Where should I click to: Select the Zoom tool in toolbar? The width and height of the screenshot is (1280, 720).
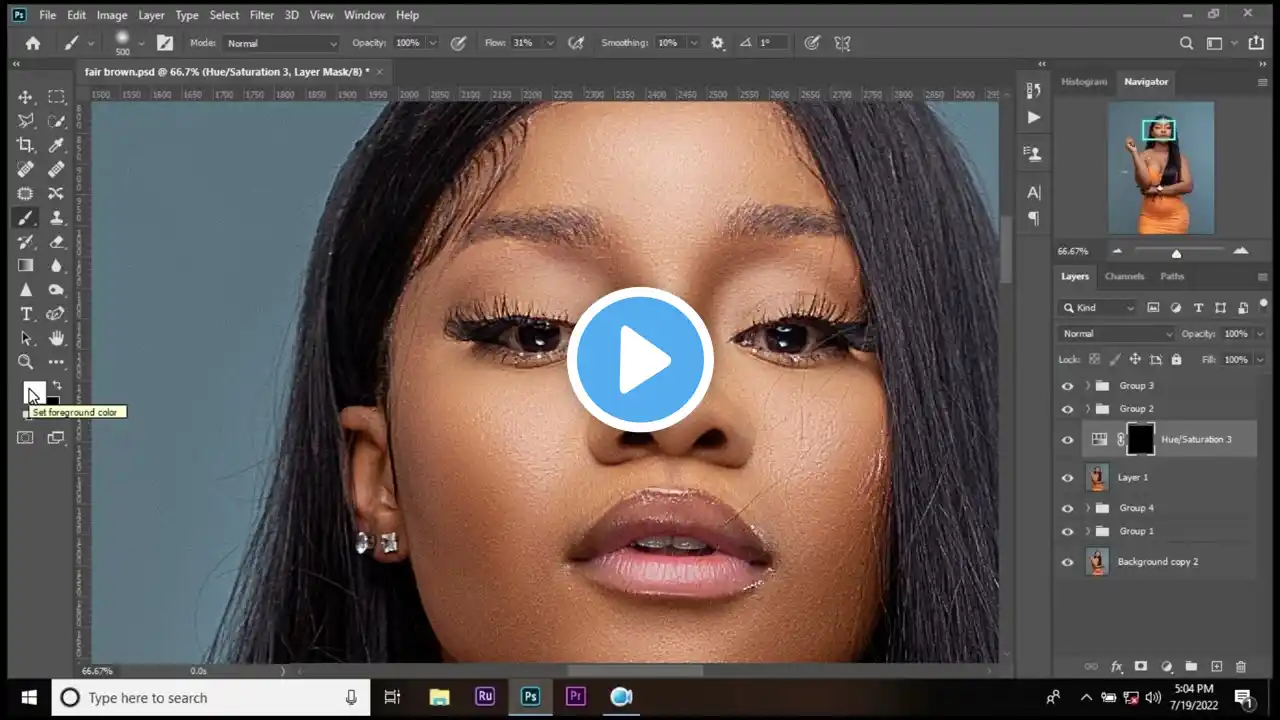tap(26, 362)
